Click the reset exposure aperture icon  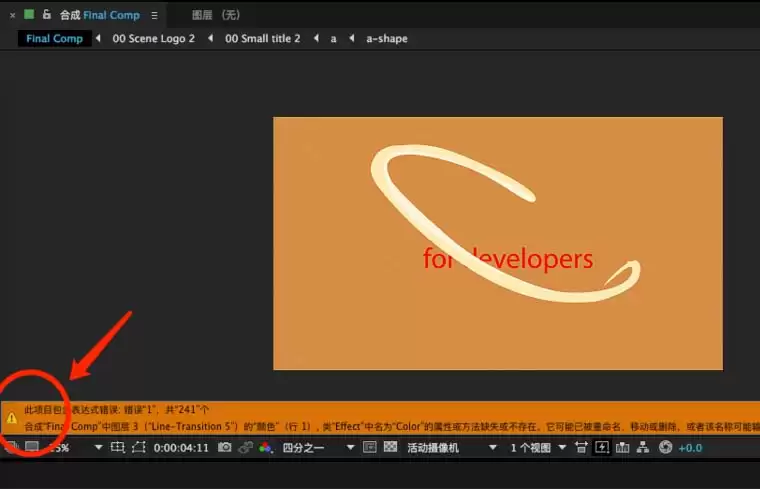click(665, 447)
